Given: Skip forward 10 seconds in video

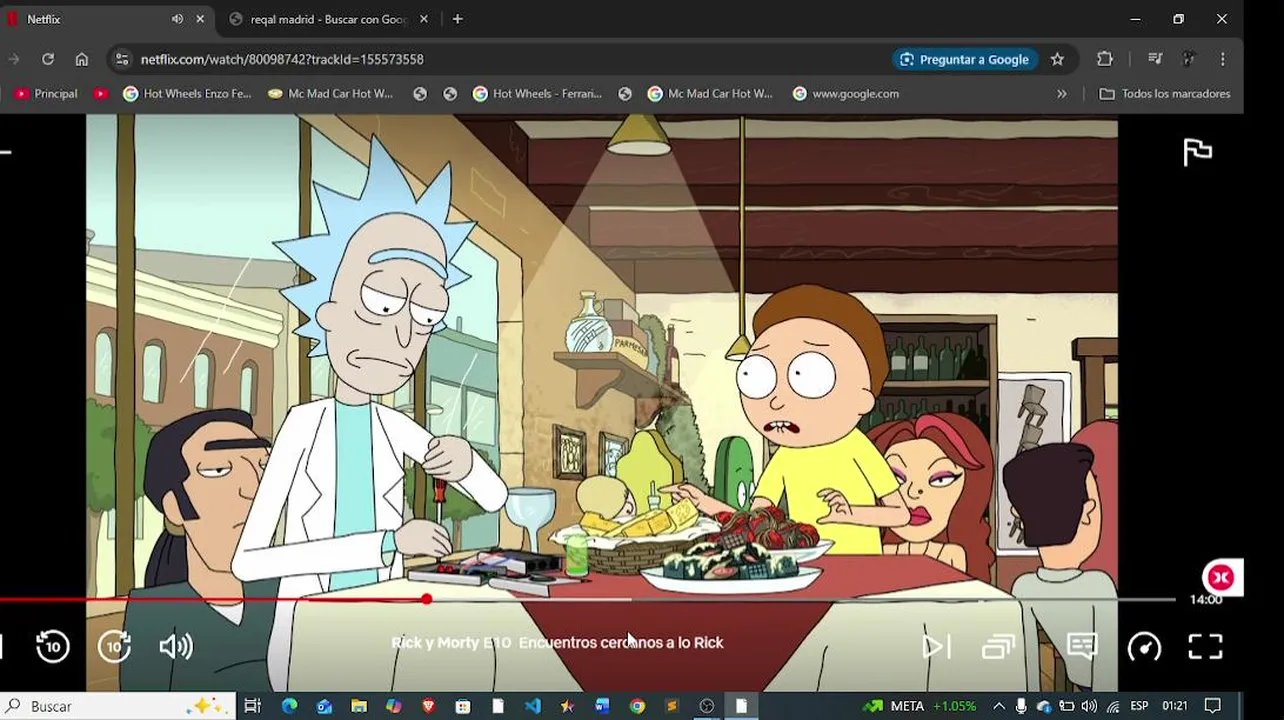Looking at the screenshot, I should (114, 646).
